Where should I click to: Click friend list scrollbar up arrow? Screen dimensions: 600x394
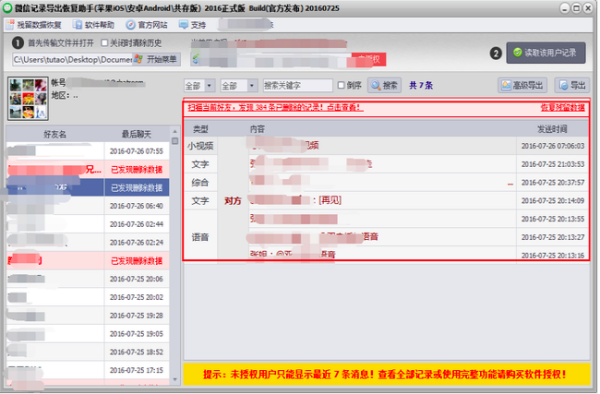click(175, 131)
